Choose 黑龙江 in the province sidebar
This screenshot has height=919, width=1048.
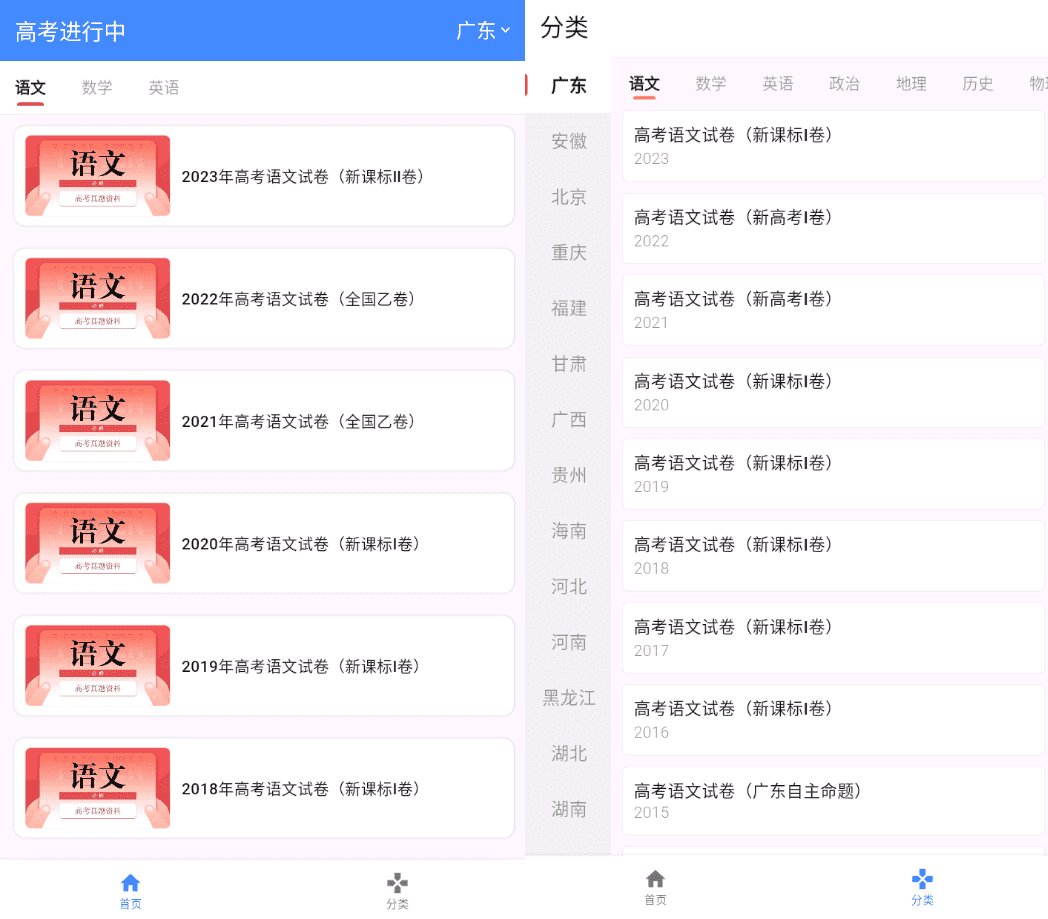tap(569, 698)
